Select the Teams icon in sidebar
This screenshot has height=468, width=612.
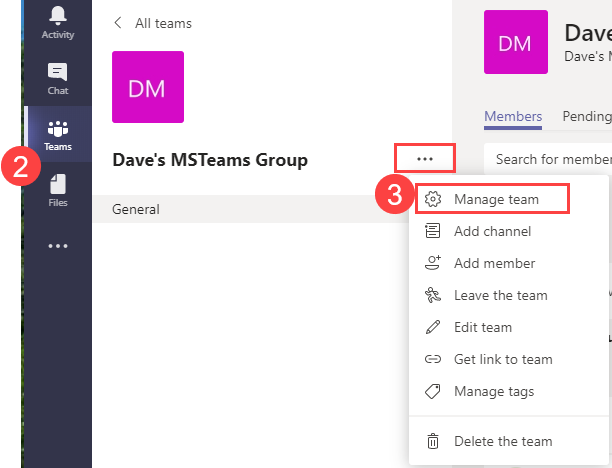(58, 129)
